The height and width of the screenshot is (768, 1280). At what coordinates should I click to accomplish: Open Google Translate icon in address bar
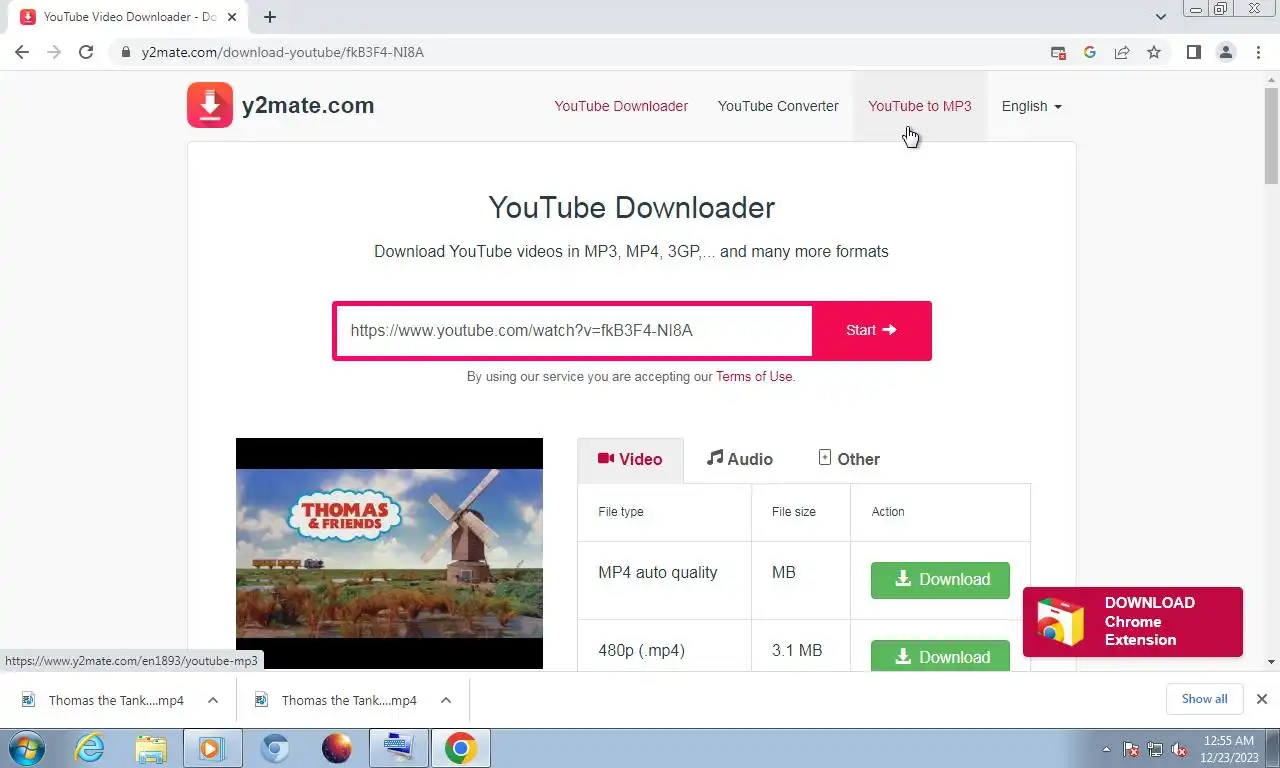pos(1090,52)
